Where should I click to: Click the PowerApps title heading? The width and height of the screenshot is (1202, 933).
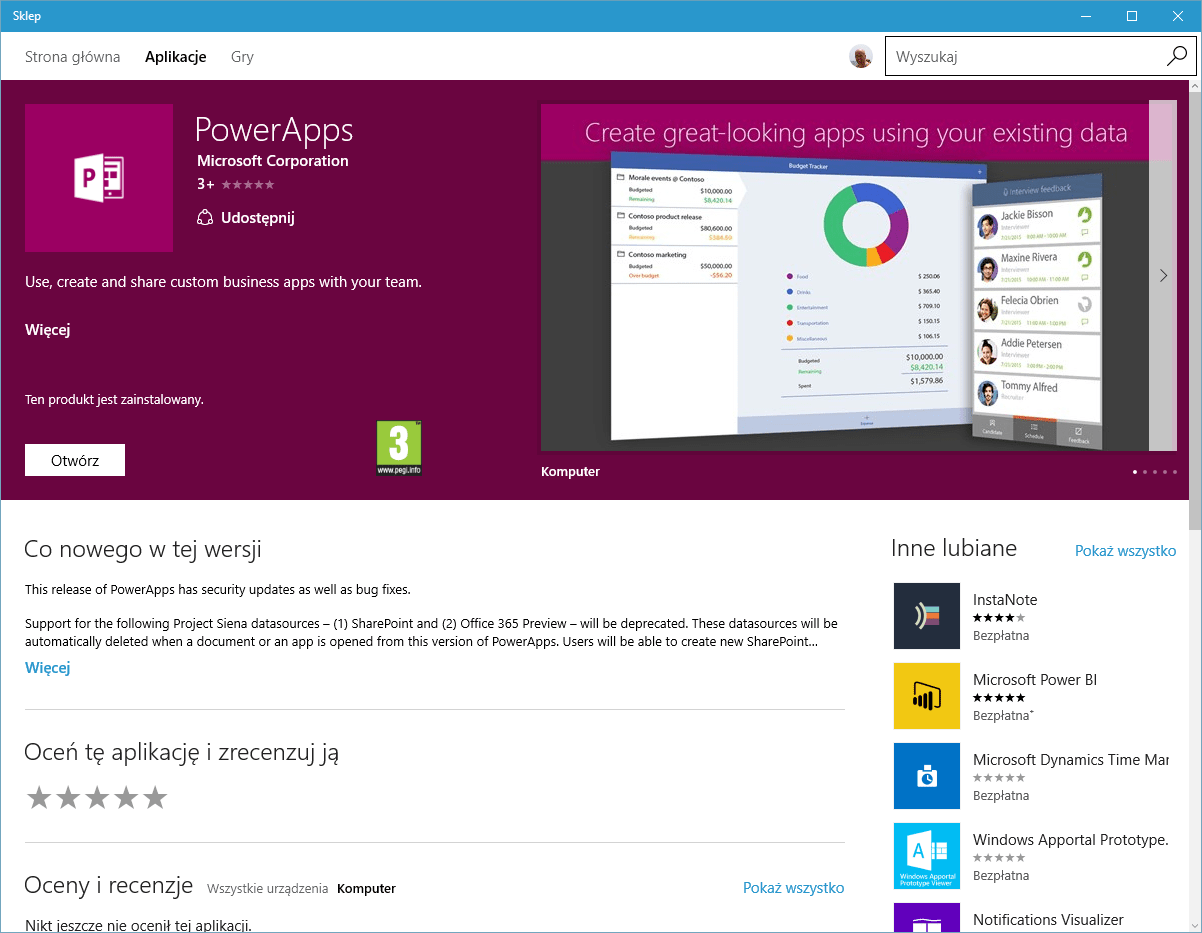click(x=274, y=130)
